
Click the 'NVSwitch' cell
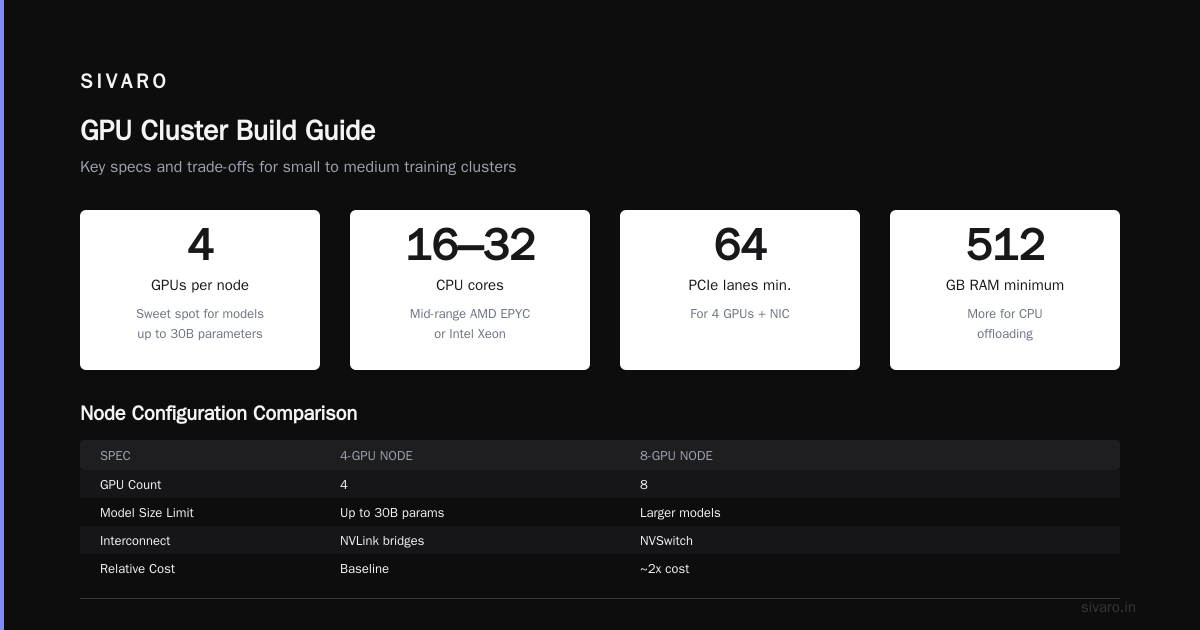pyautogui.click(x=666, y=540)
